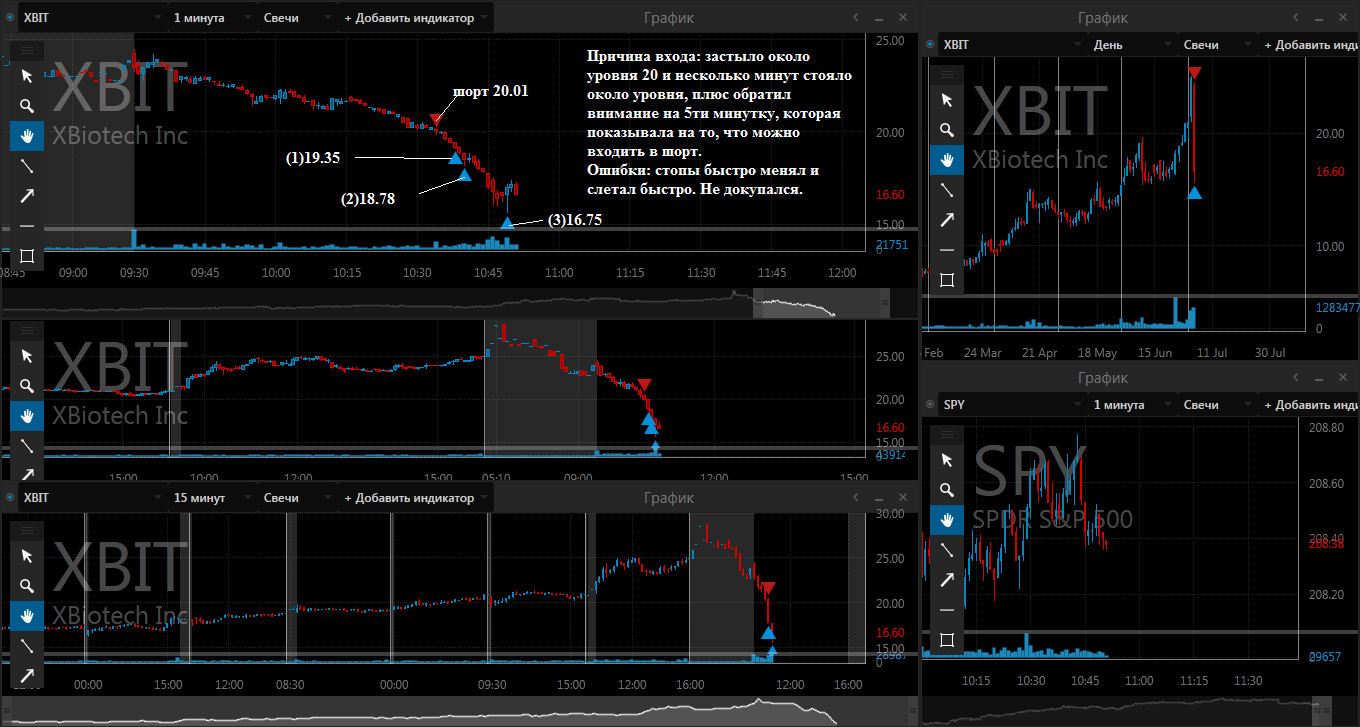
Task: Open the День timeframe dropdown
Action: click(x=1131, y=44)
